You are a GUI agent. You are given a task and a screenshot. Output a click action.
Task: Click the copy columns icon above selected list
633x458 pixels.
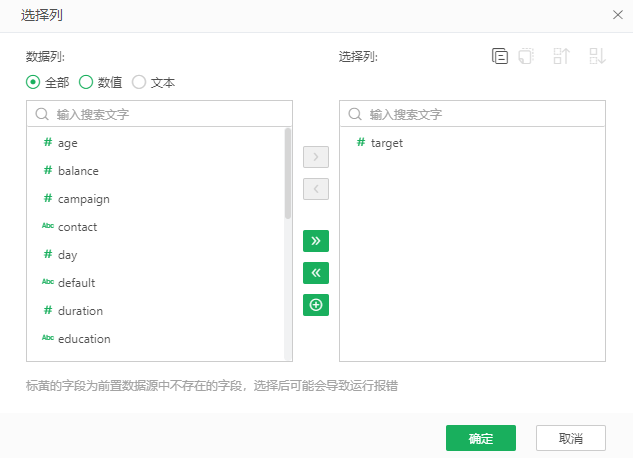500,57
